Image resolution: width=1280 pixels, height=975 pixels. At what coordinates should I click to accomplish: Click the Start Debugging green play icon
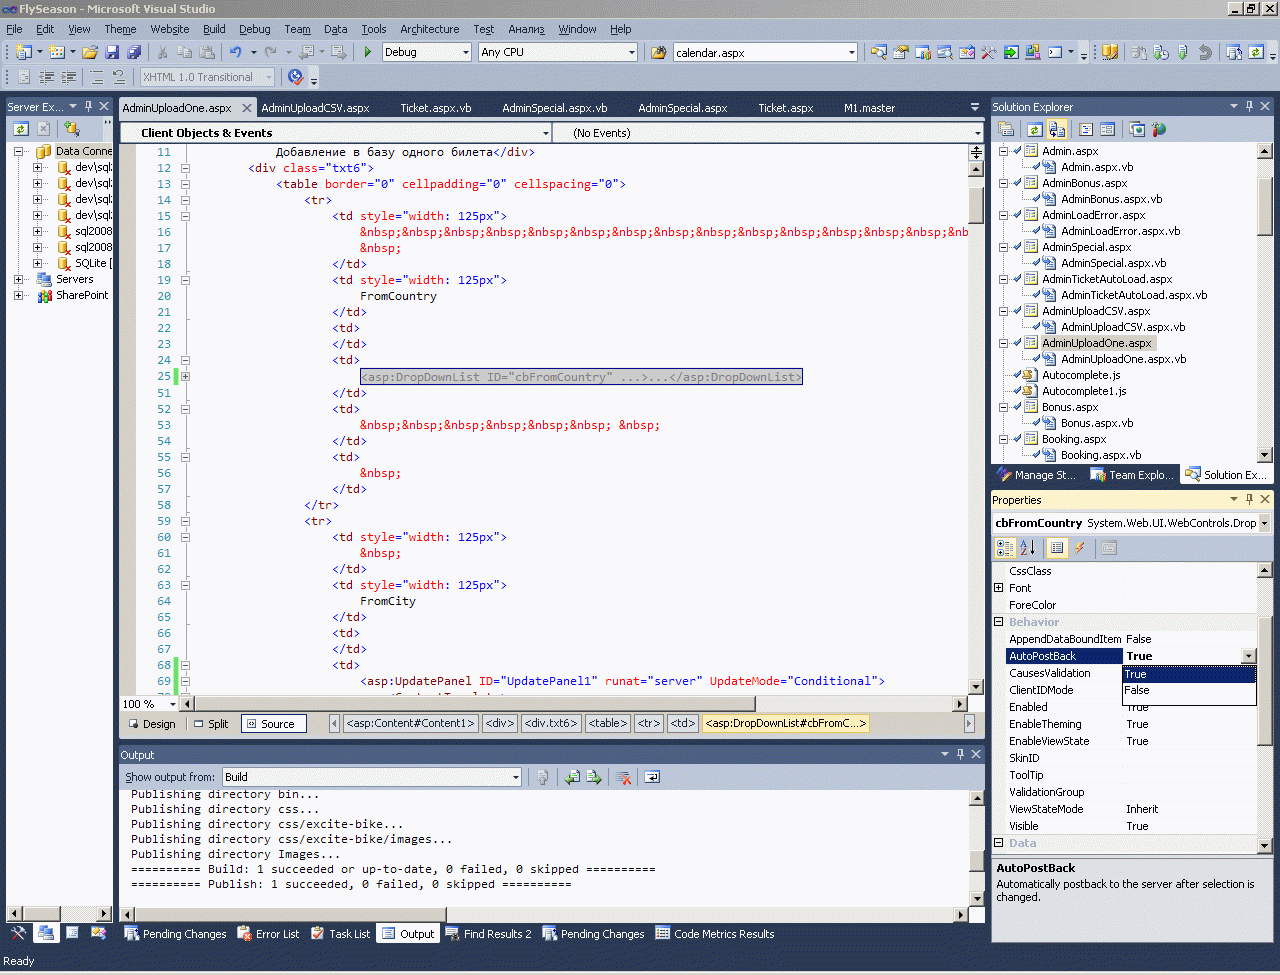click(368, 52)
